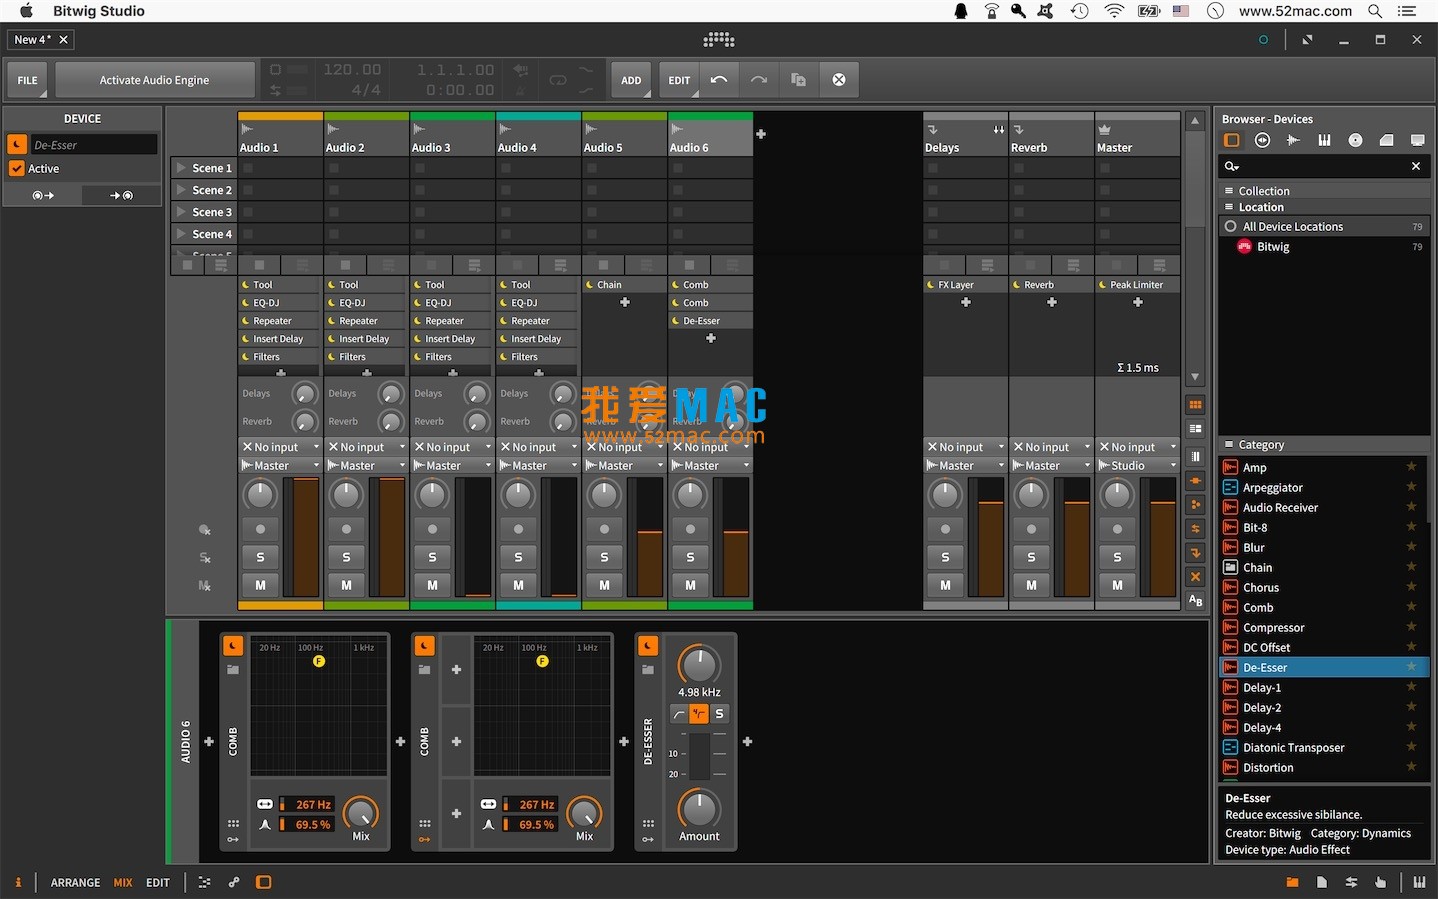Redo using the toolbar arrow
The width and height of the screenshot is (1438, 899).
pyautogui.click(x=759, y=80)
